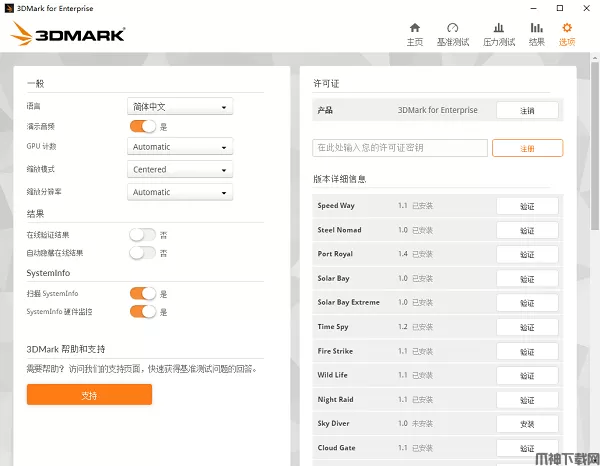Enable the 在线验证结果 switch
This screenshot has width=600, height=466.
click(143, 235)
